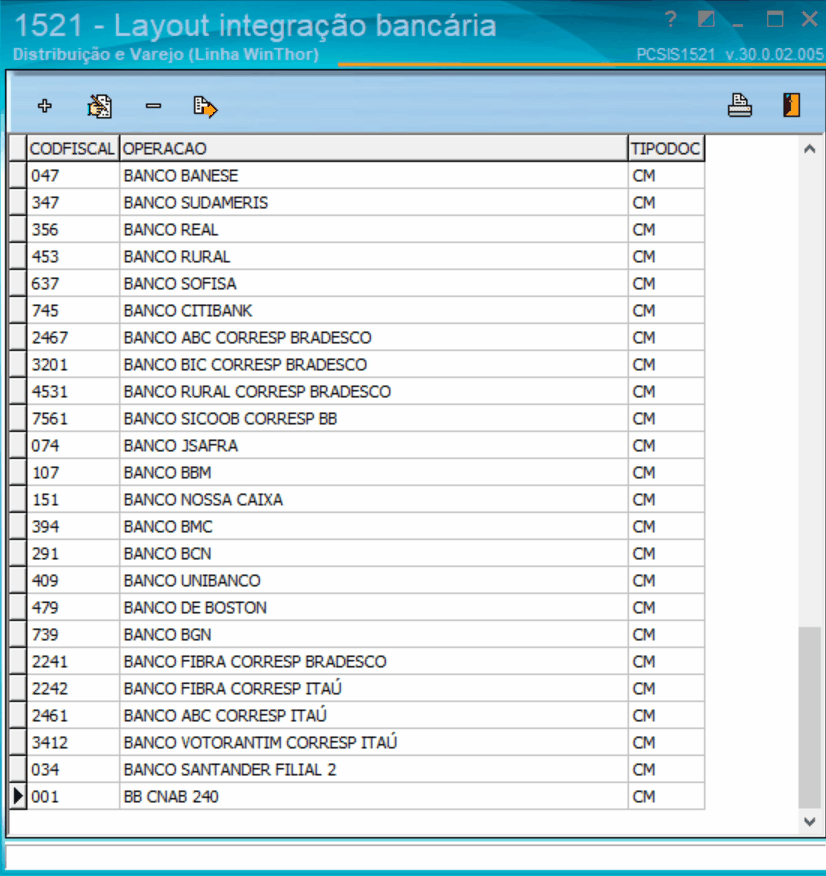
Task: Click code cell 3201
Action: click(x=73, y=364)
